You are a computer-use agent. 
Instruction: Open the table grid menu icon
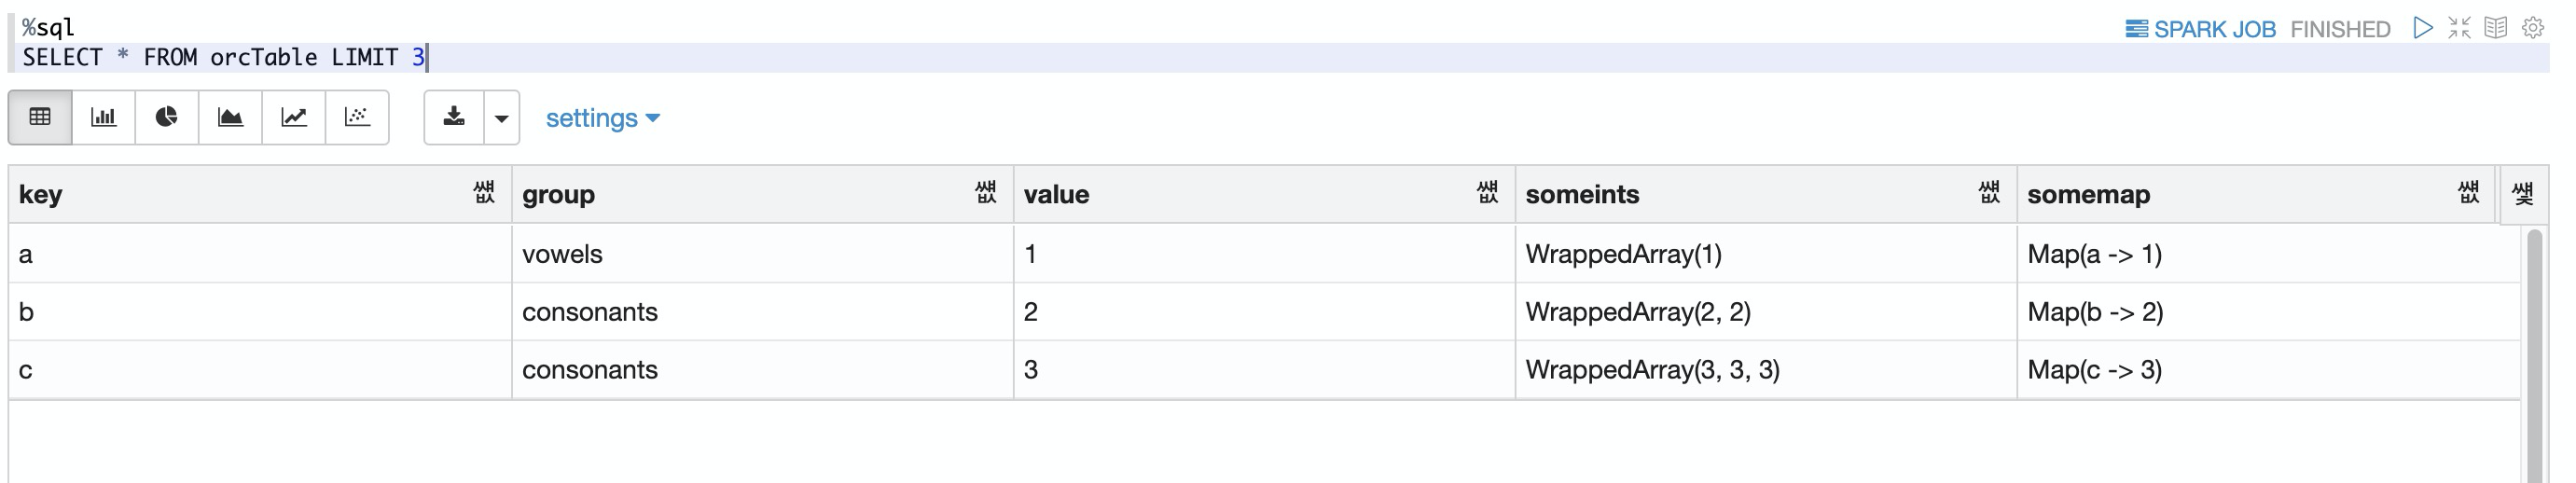pos(2523,193)
